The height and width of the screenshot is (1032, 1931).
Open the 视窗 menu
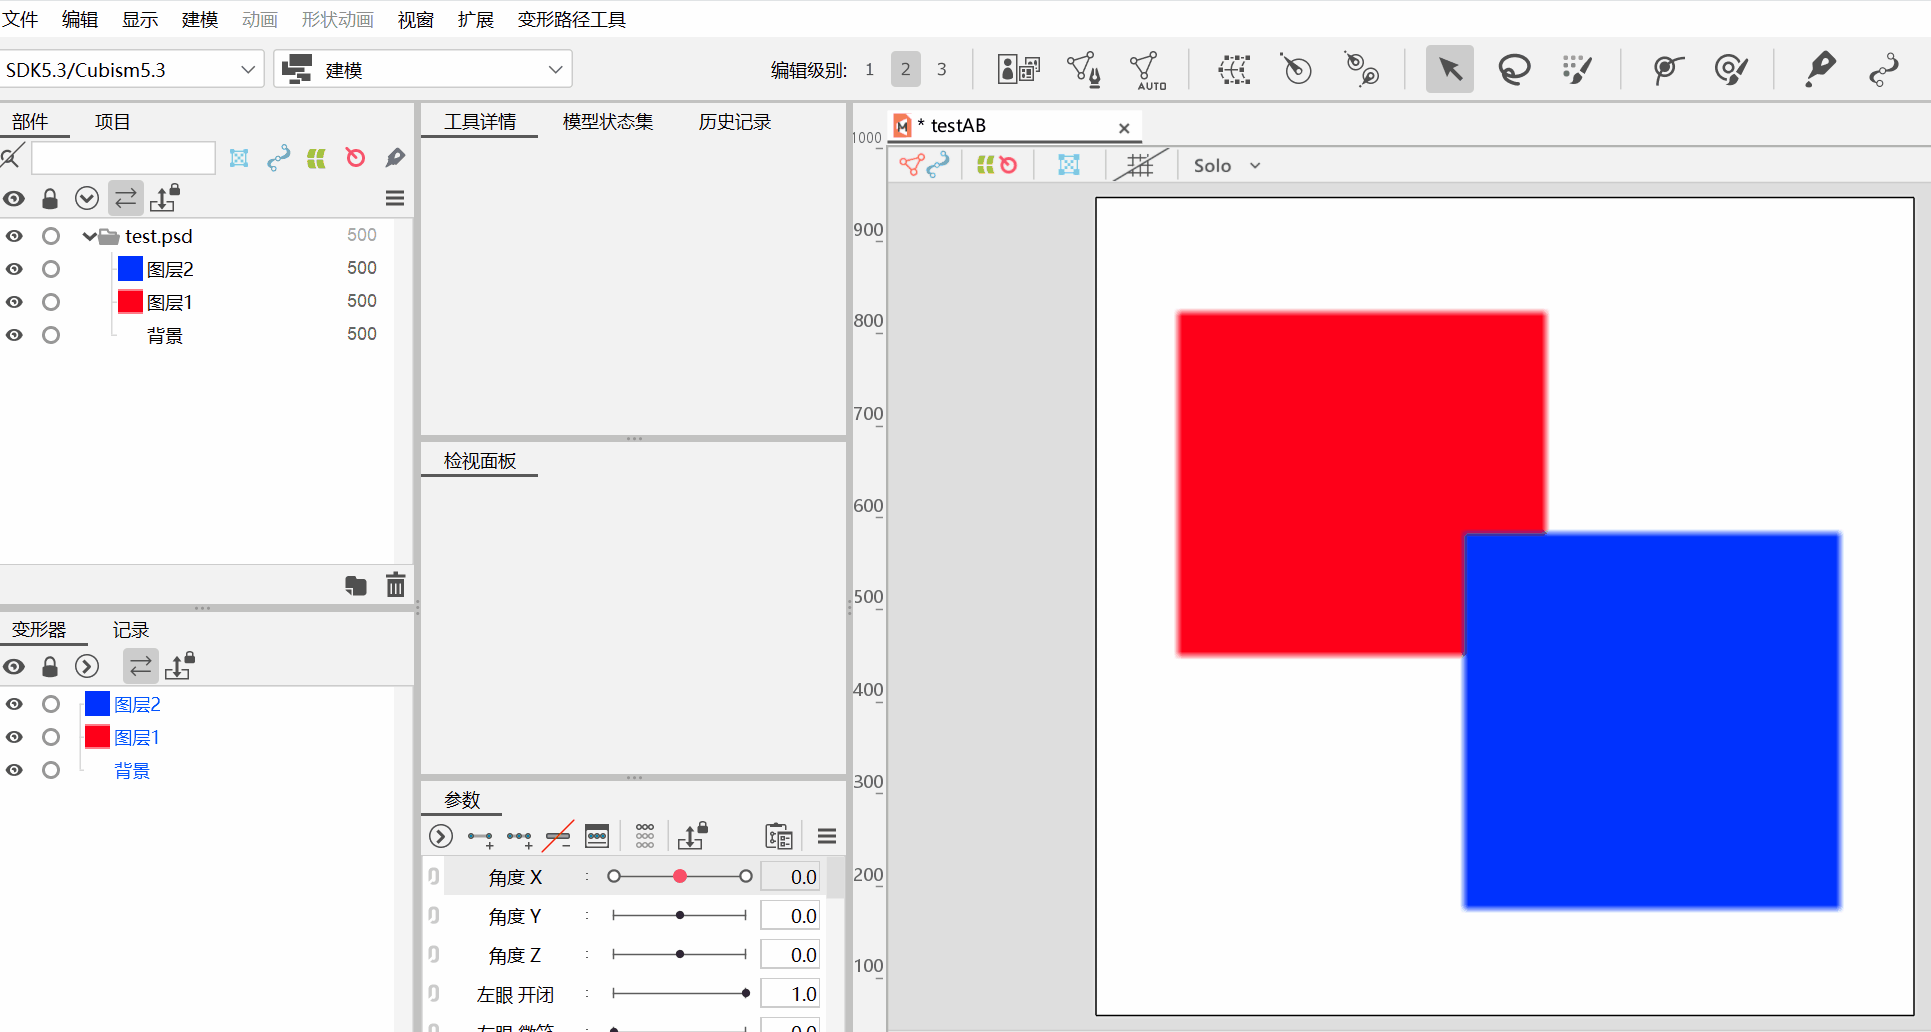(x=415, y=20)
